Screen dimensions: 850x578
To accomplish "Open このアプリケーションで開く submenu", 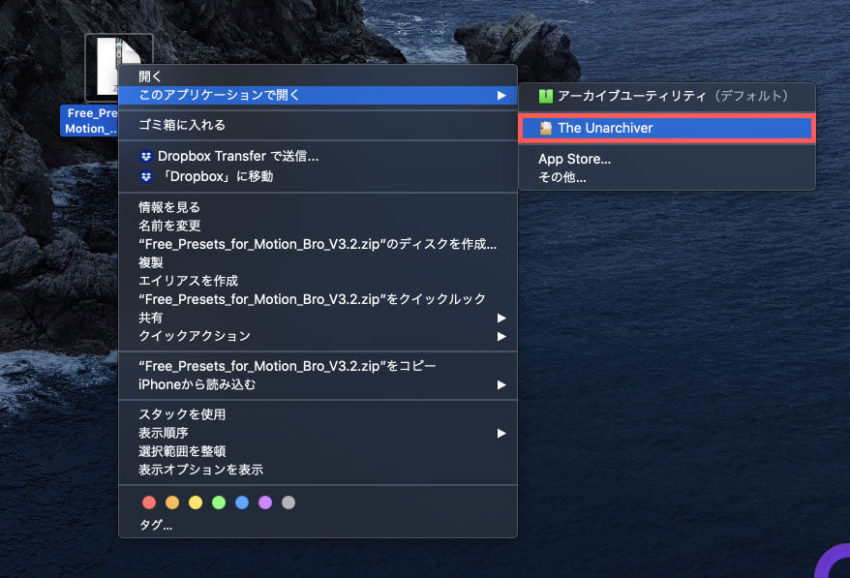I will click(x=318, y=95).
